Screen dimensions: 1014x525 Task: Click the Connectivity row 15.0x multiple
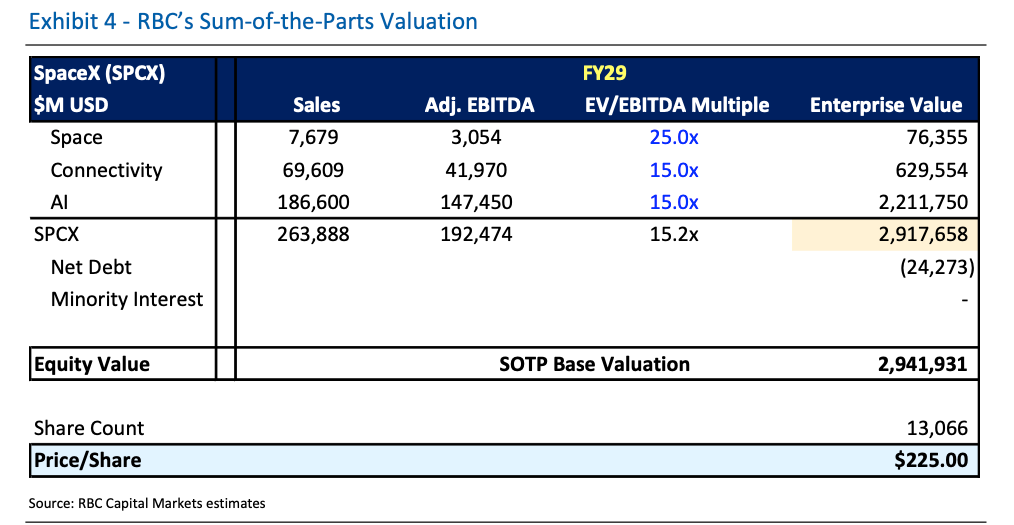pyautogui.click(x=674, y=170)
